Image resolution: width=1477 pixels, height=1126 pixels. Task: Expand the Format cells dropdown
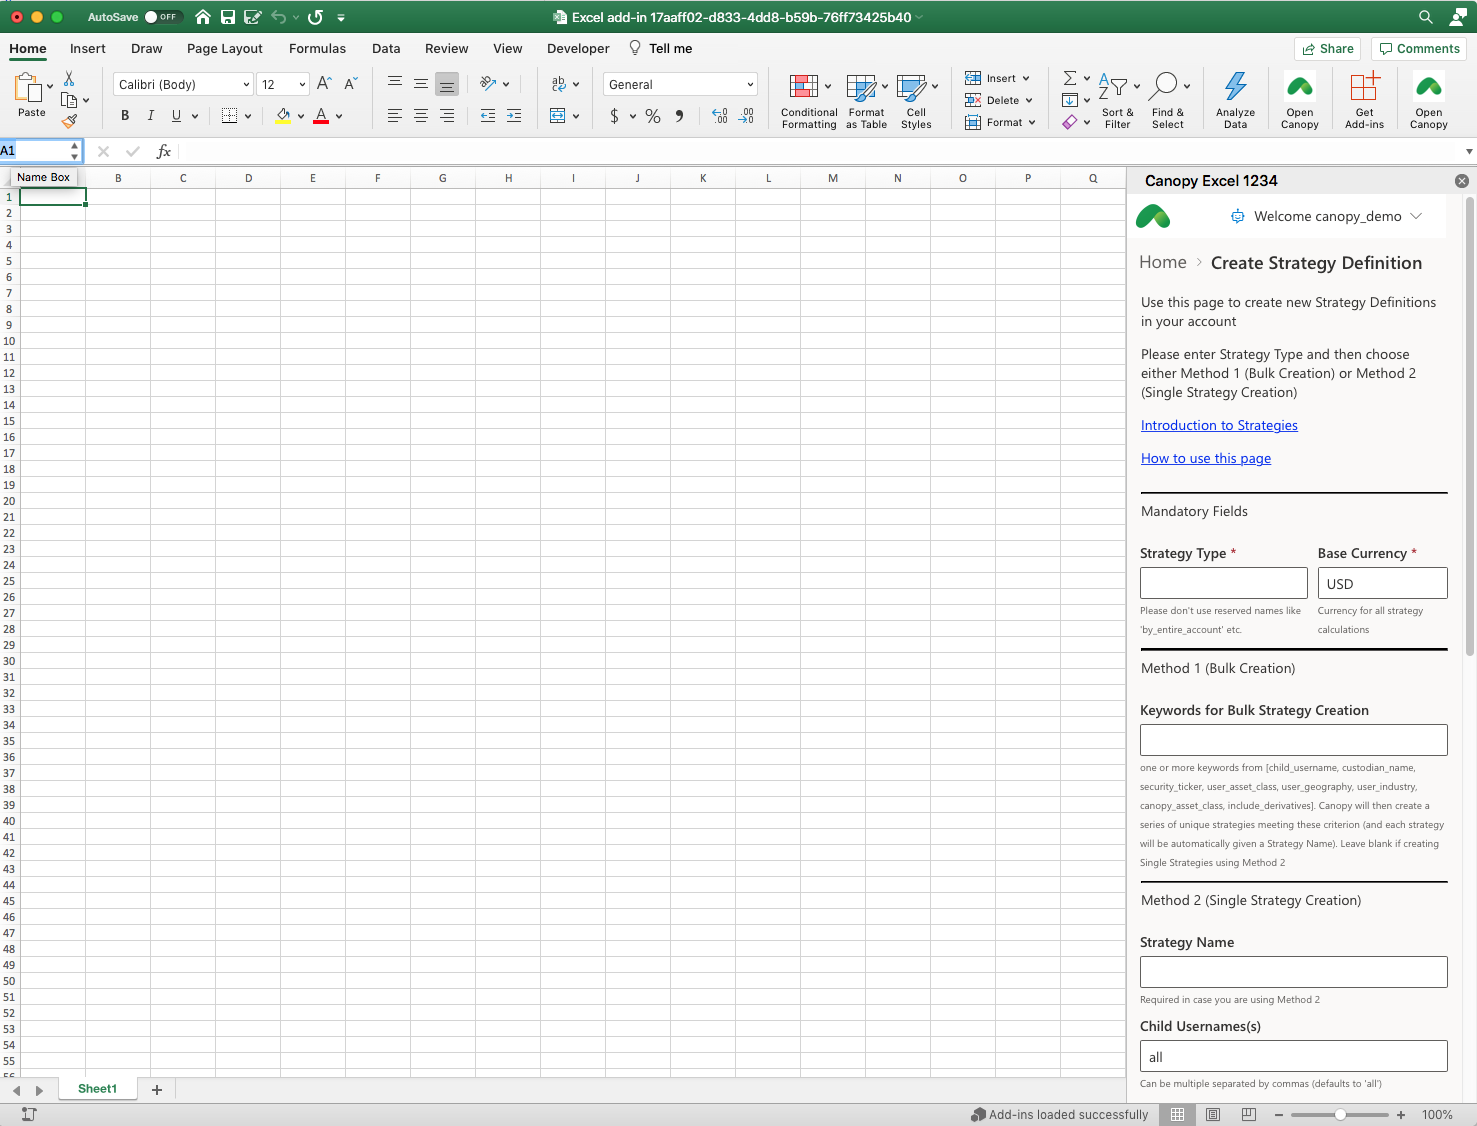coord(1032,122)
